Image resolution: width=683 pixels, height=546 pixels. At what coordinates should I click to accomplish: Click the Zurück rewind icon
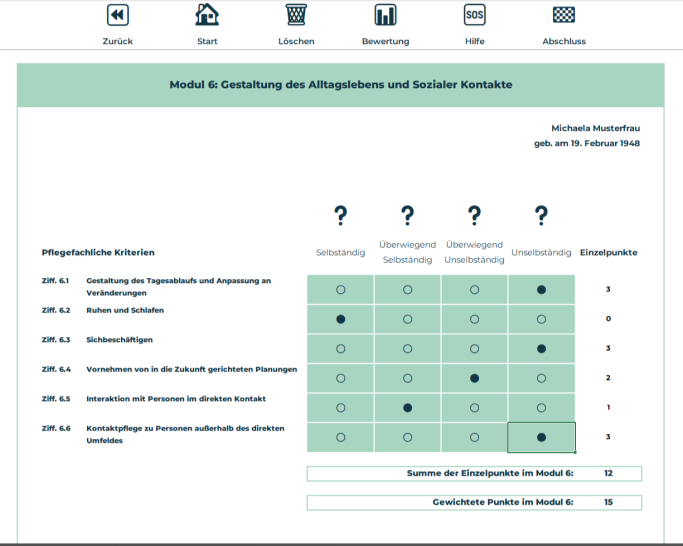point(117,15)
